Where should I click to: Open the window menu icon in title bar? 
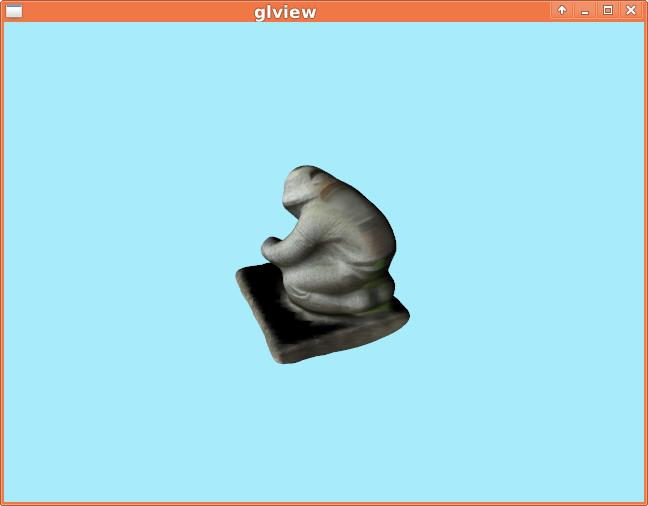coord(13,11)
